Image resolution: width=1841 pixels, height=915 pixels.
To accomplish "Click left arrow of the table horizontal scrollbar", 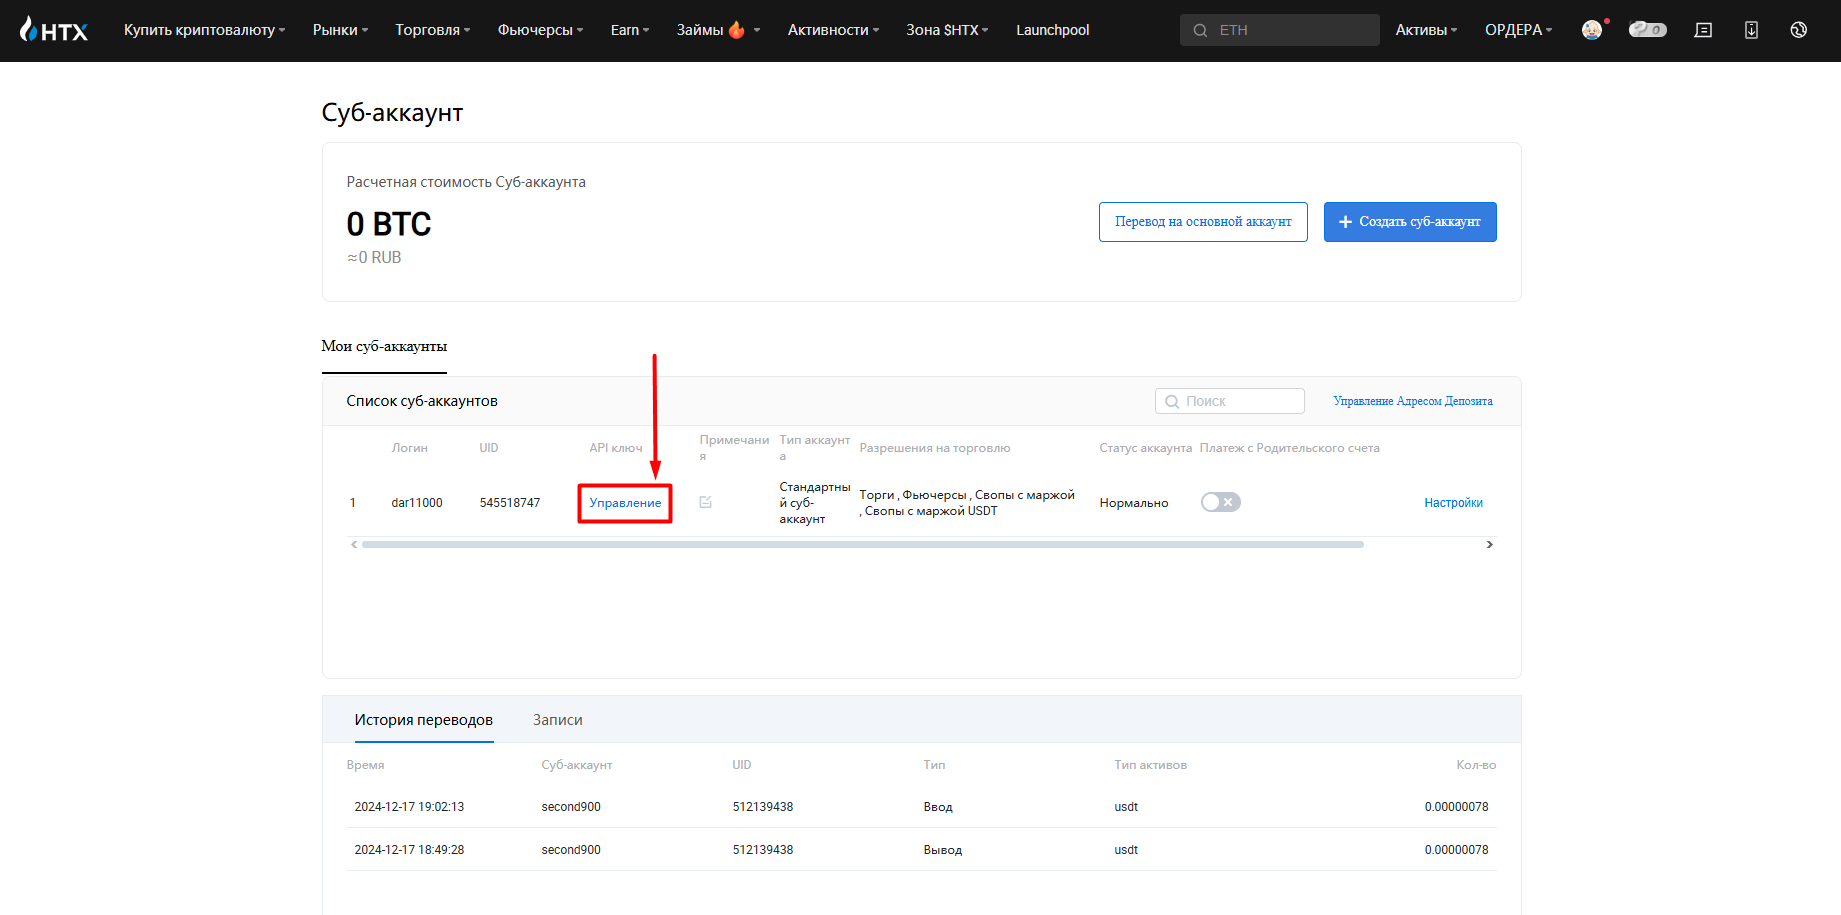I will click(354, 544).
